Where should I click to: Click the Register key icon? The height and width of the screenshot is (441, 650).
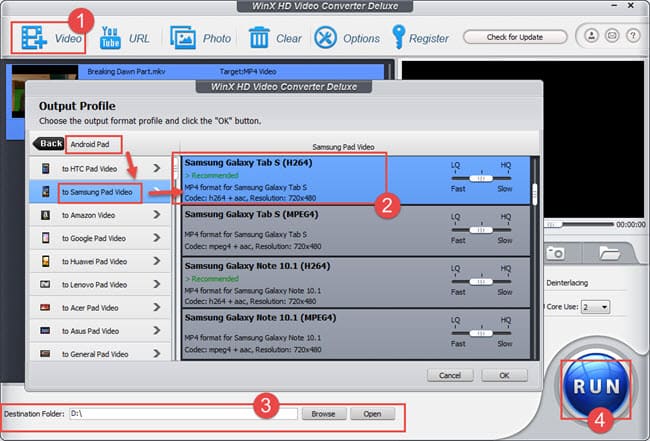point(399,37)
